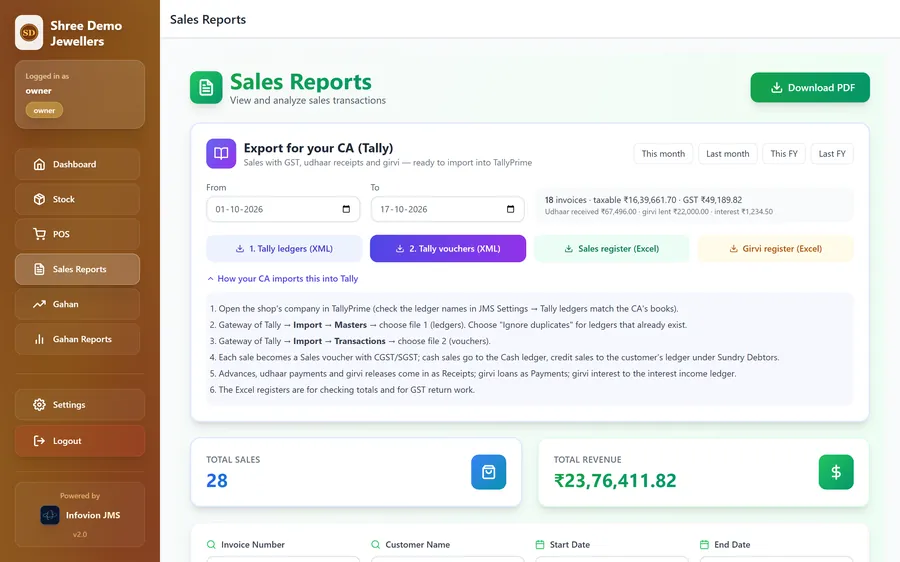Click download icon on Tally ledgers button
Viewport: 900px width, 562px height.
point(240,249)
